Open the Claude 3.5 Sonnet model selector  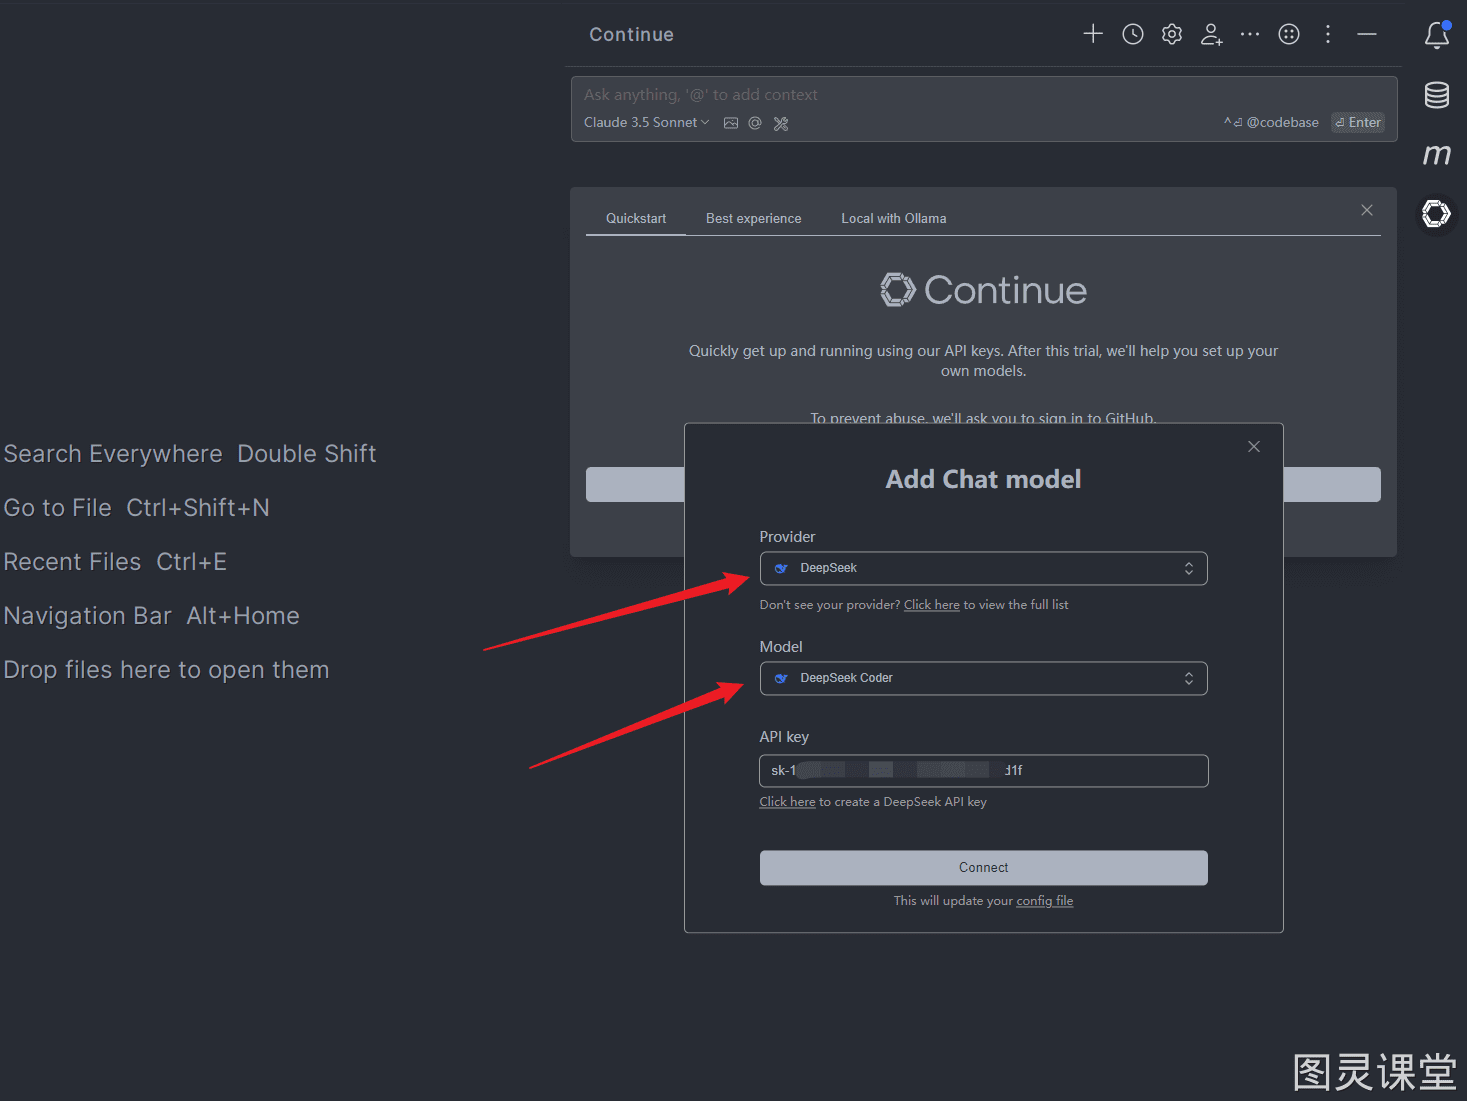pyautogui.click(x=647, y=122)
